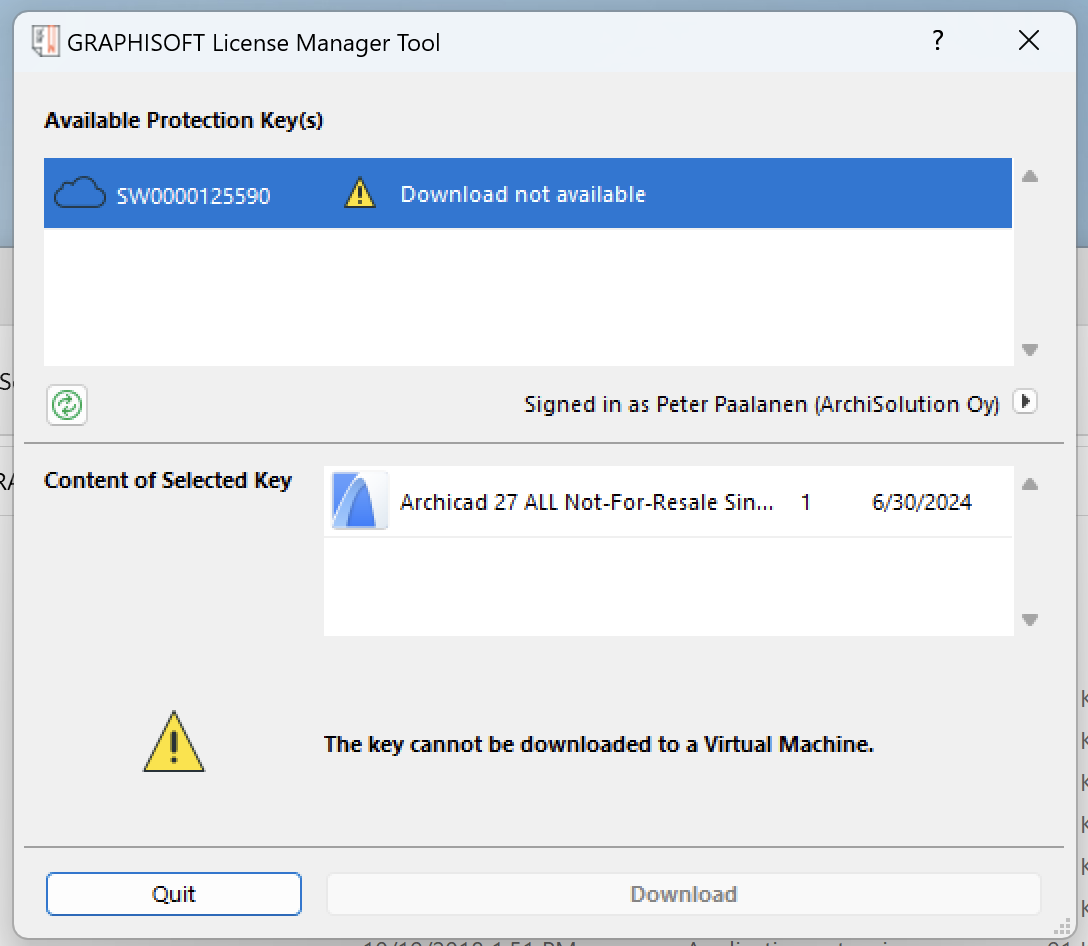
Task: Select protection key SW0000125590
Action: click(x=193, y=196)
